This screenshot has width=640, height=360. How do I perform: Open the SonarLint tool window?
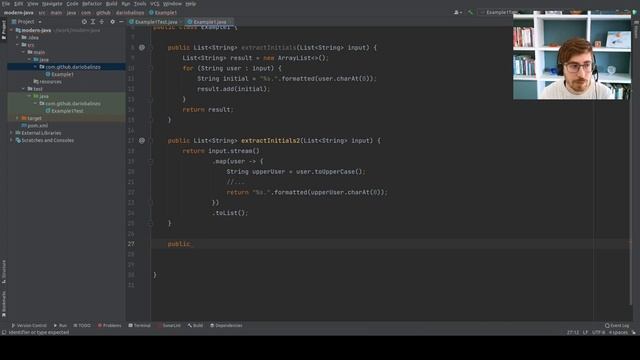[x=169, y=325]
